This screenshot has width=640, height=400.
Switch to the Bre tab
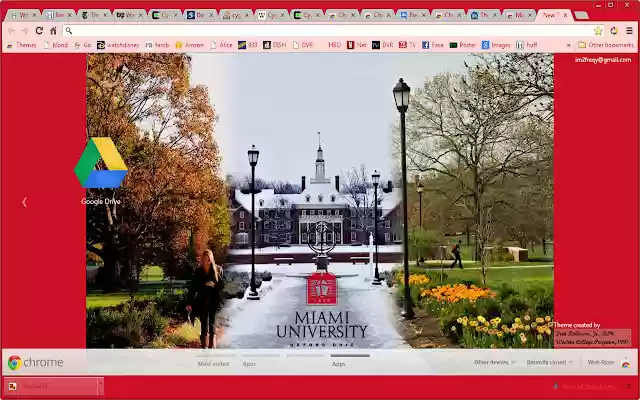point(60,15)
